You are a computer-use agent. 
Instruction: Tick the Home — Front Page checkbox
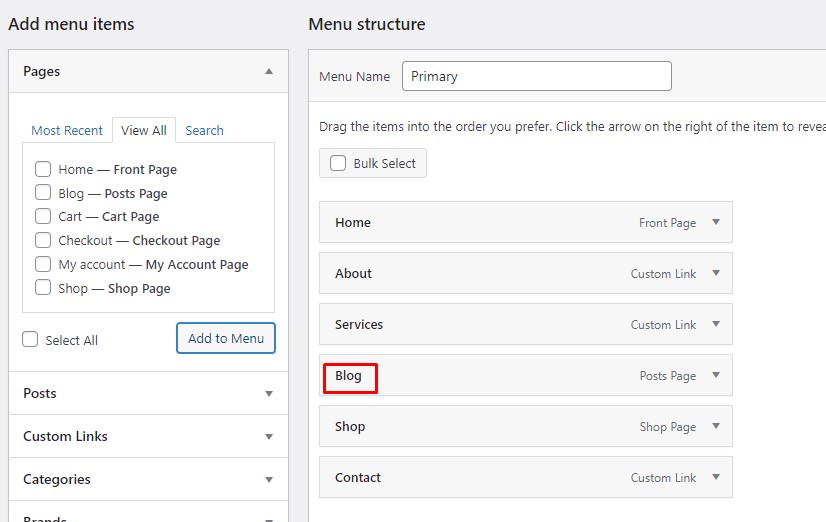point(43,169)
